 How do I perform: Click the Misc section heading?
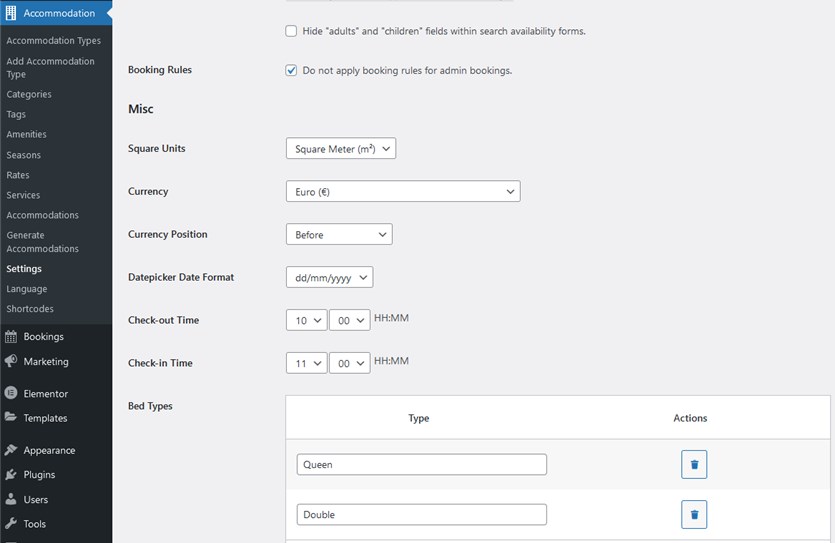(141, 109)
